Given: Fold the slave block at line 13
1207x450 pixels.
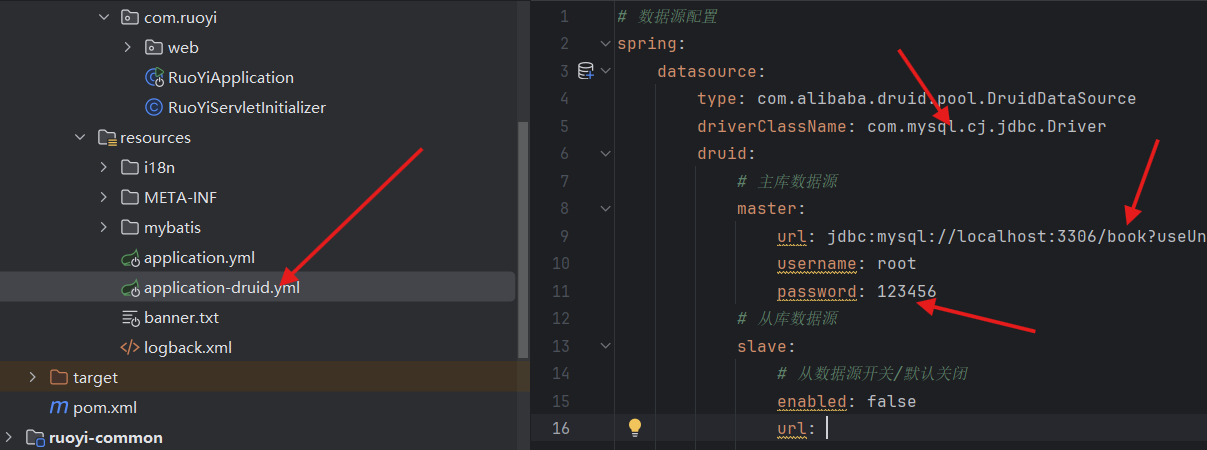Looking at the screenshot, I should pyautogui.click(x=604, y=346).
